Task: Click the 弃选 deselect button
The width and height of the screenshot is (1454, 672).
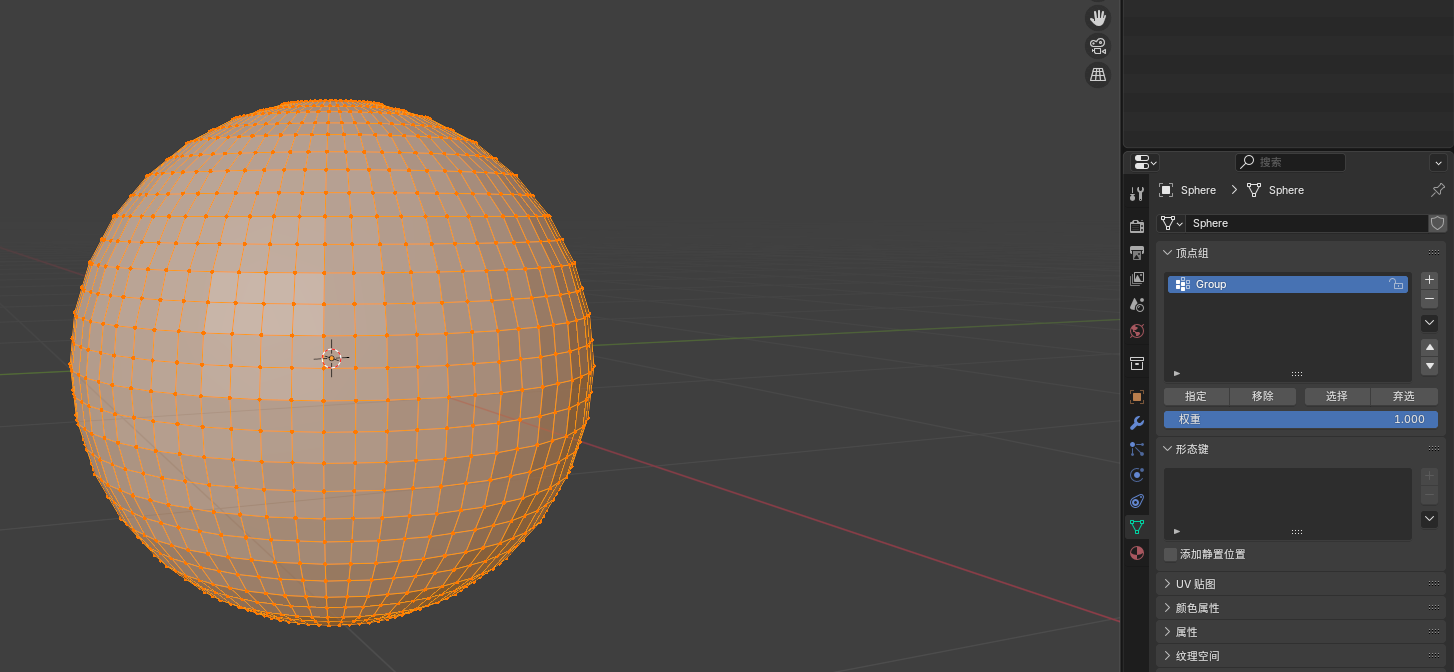Action: click(1404, 396)
